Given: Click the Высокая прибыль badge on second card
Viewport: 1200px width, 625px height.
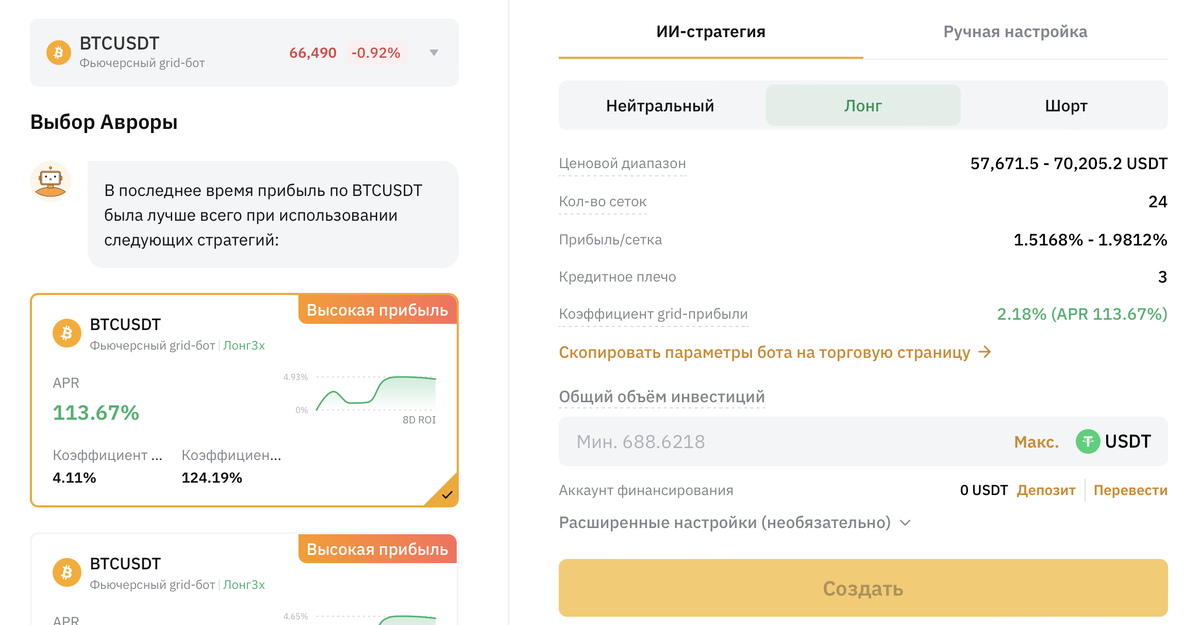Looking at the screenshot, I should pos(377,549).
